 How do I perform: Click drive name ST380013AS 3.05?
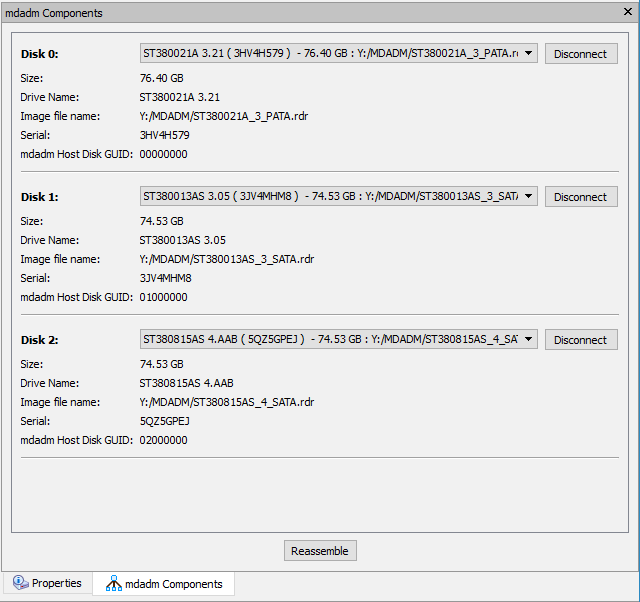[x=182, y=240]
